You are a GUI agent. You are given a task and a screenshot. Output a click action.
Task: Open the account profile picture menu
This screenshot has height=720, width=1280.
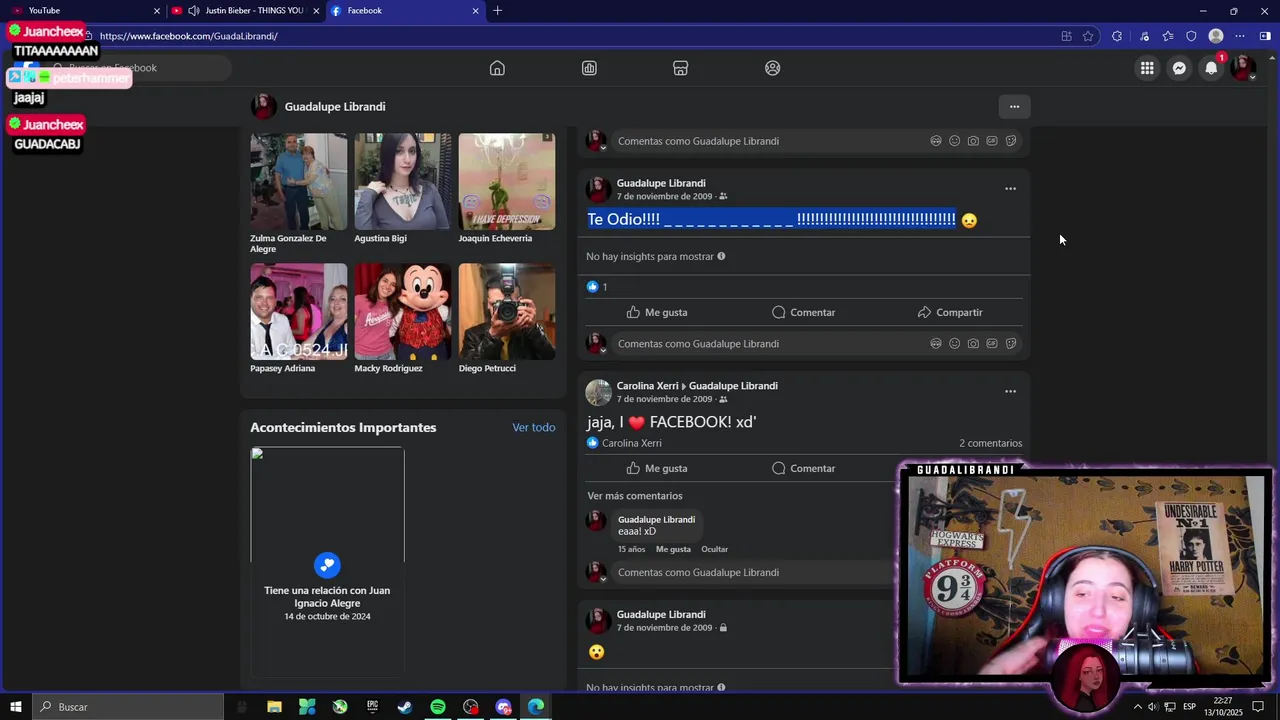pyautogui.click(x=1243, y=68)
